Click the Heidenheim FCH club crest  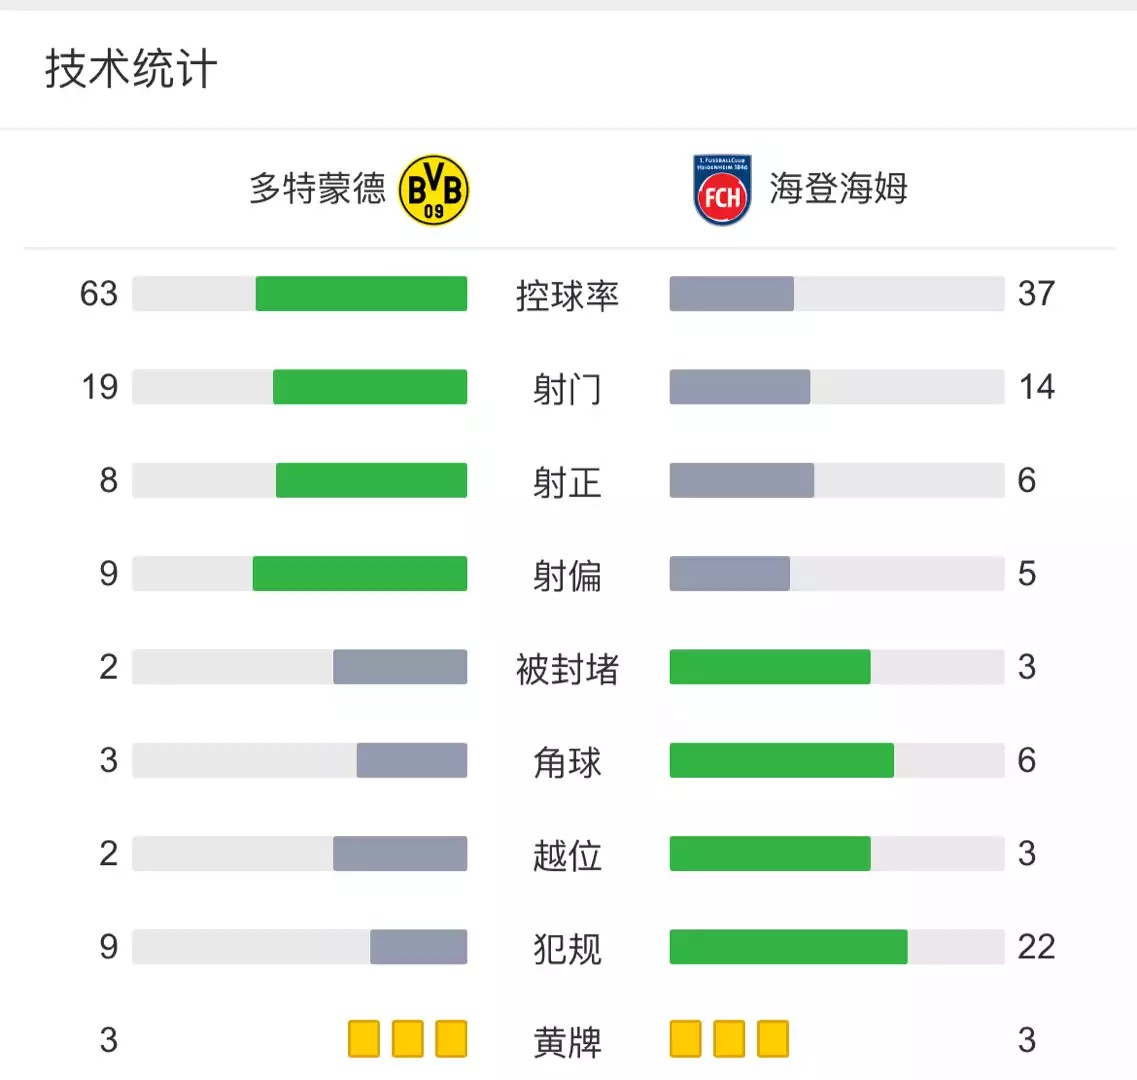[x=722, y=189]
